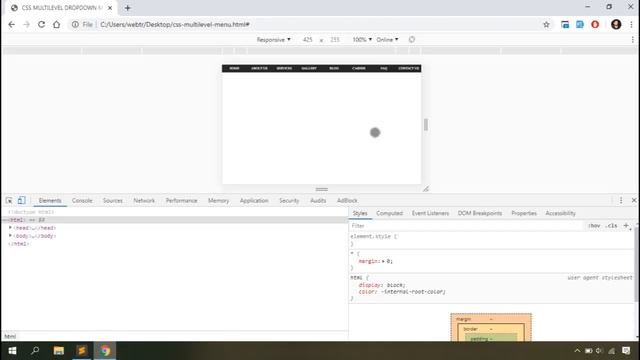The image size is (640, 360).
Task: Switch to the Performance tab
Action: 181,200
